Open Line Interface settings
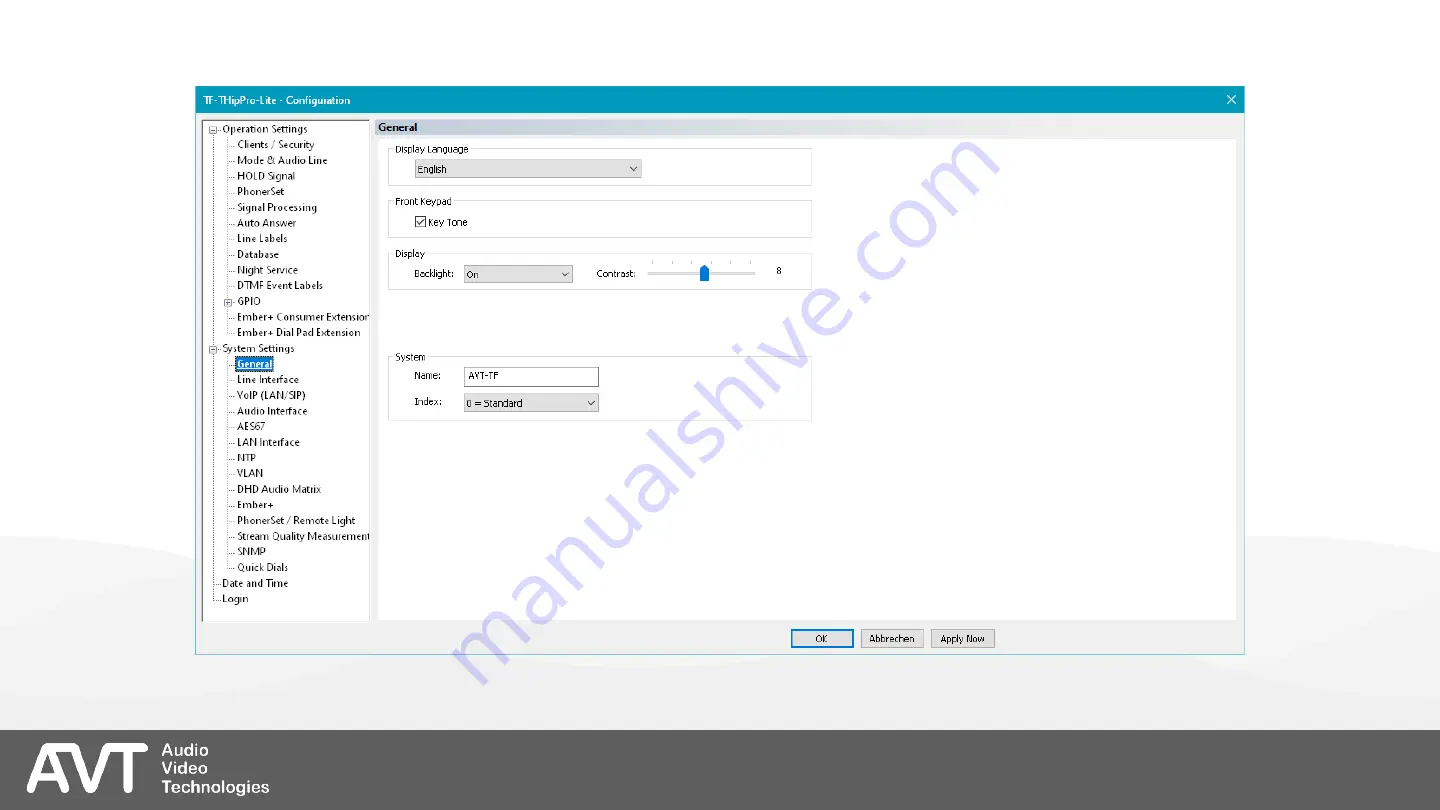This screenshot has height=810, width=1440. (268, 379)
